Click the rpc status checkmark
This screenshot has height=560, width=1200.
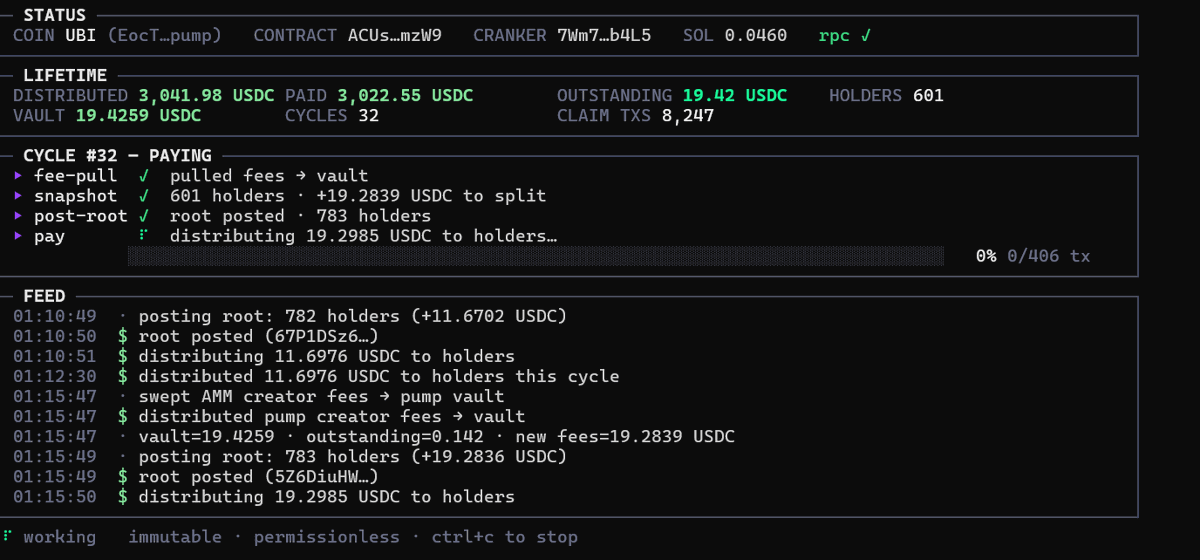[866, 35]
